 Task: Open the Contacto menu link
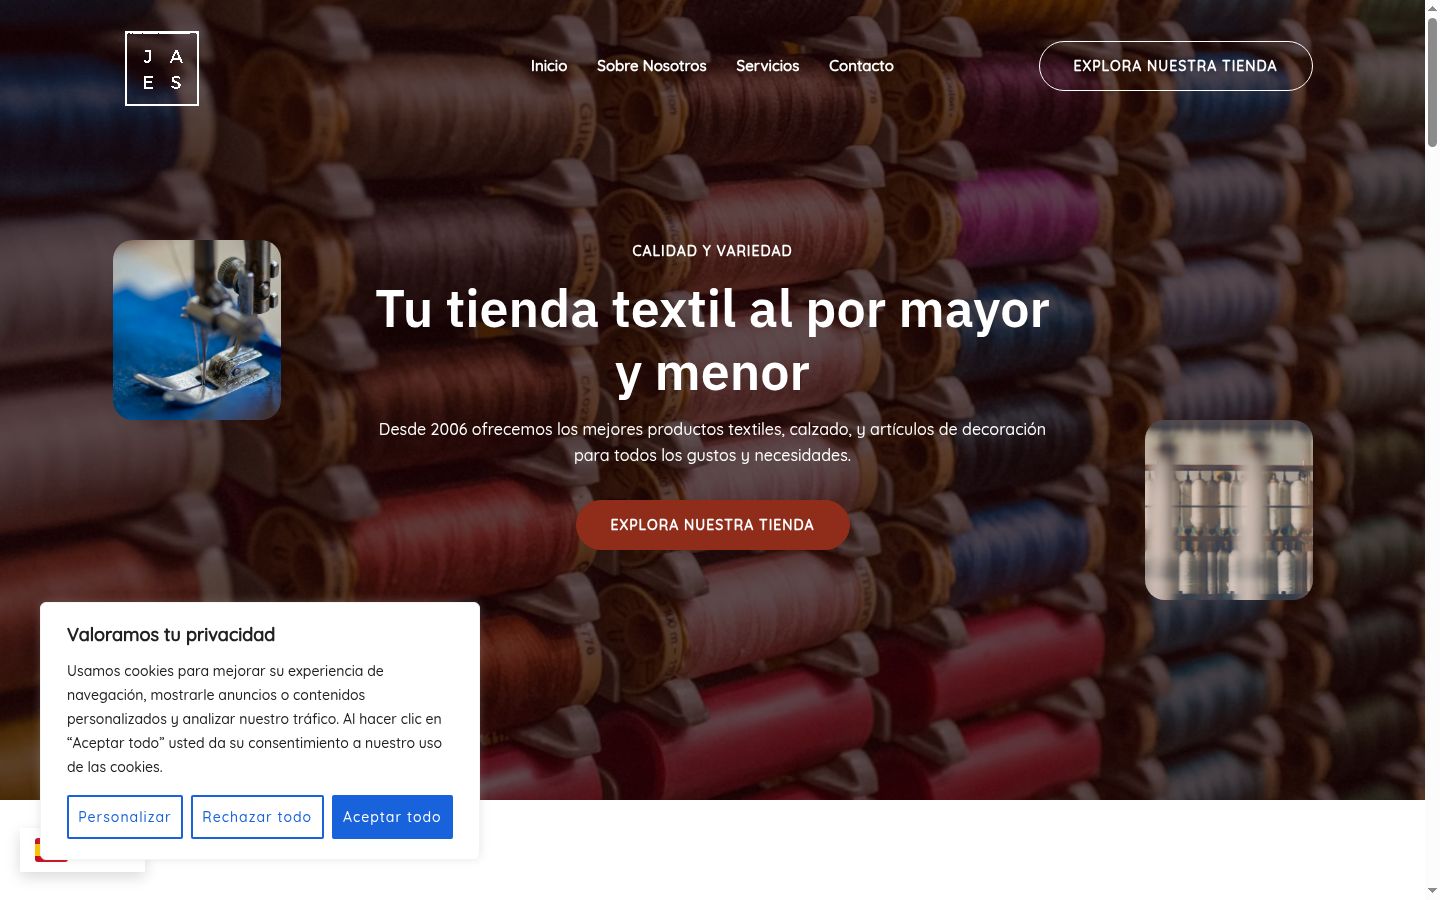click(861, 66)
